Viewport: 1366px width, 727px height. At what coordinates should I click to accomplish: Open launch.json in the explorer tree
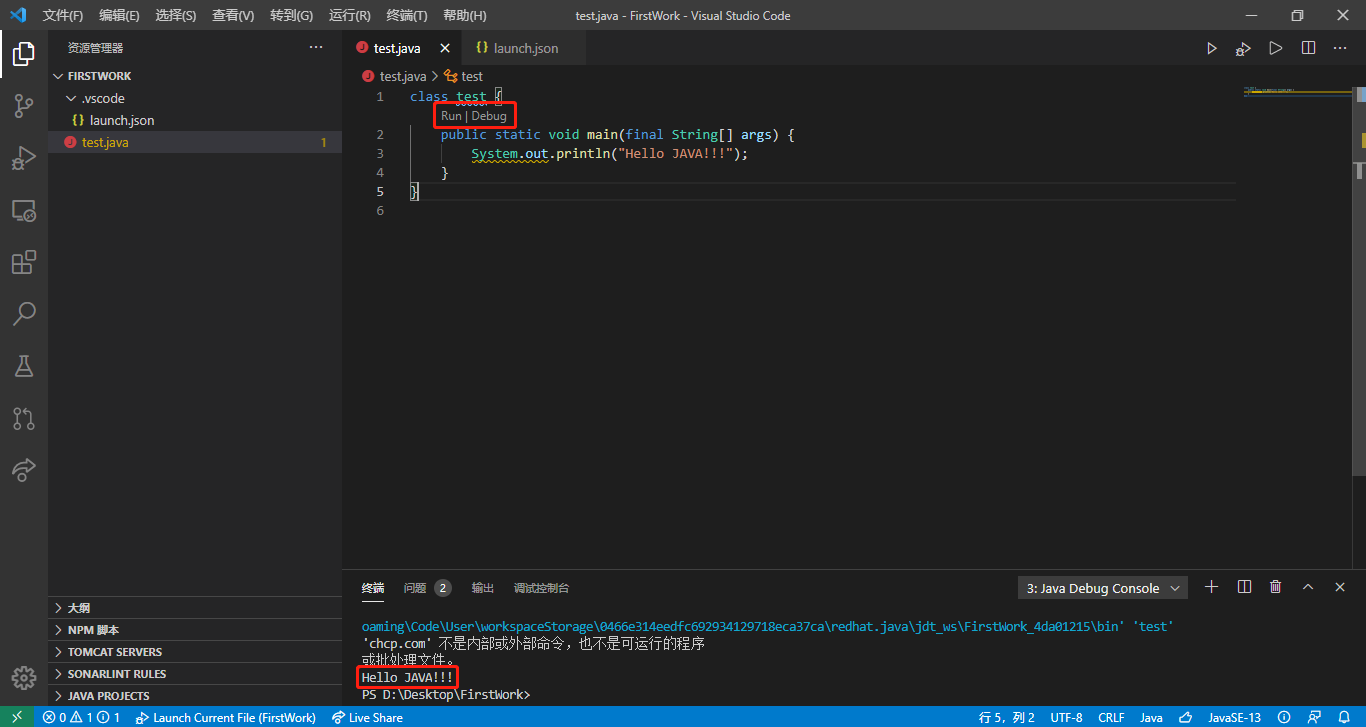(x=195, y=120)
